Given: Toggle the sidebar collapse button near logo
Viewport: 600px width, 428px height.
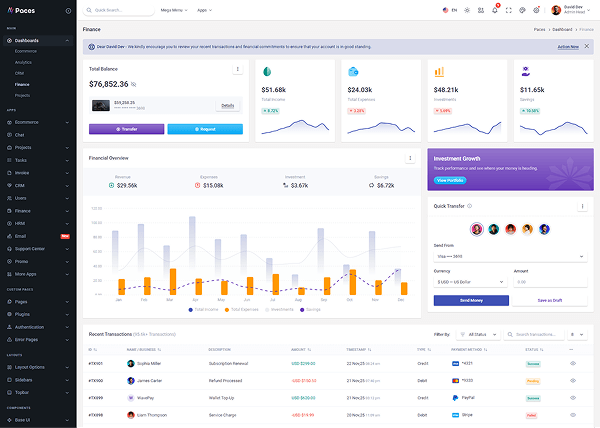Looking at the screenshot, I should (68, 10).
